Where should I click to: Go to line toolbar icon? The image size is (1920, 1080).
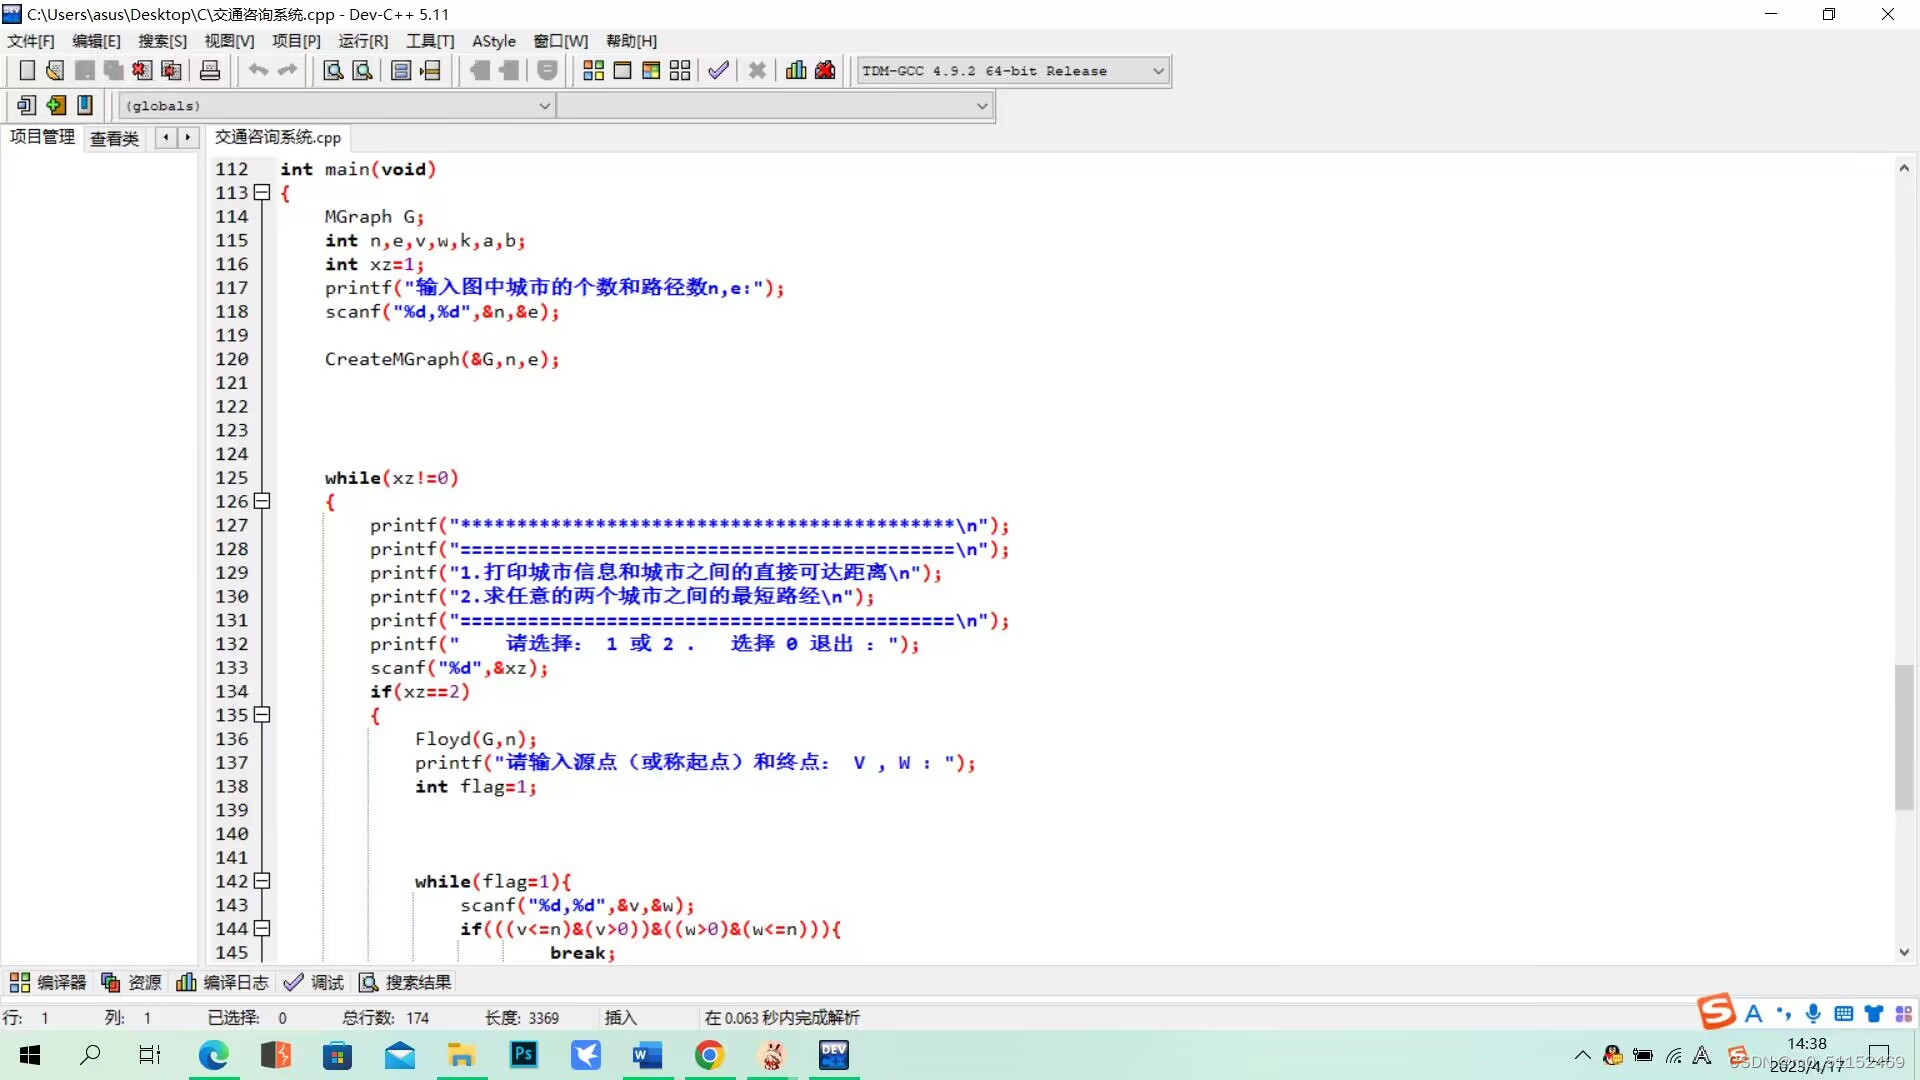(x=430, y=71)
